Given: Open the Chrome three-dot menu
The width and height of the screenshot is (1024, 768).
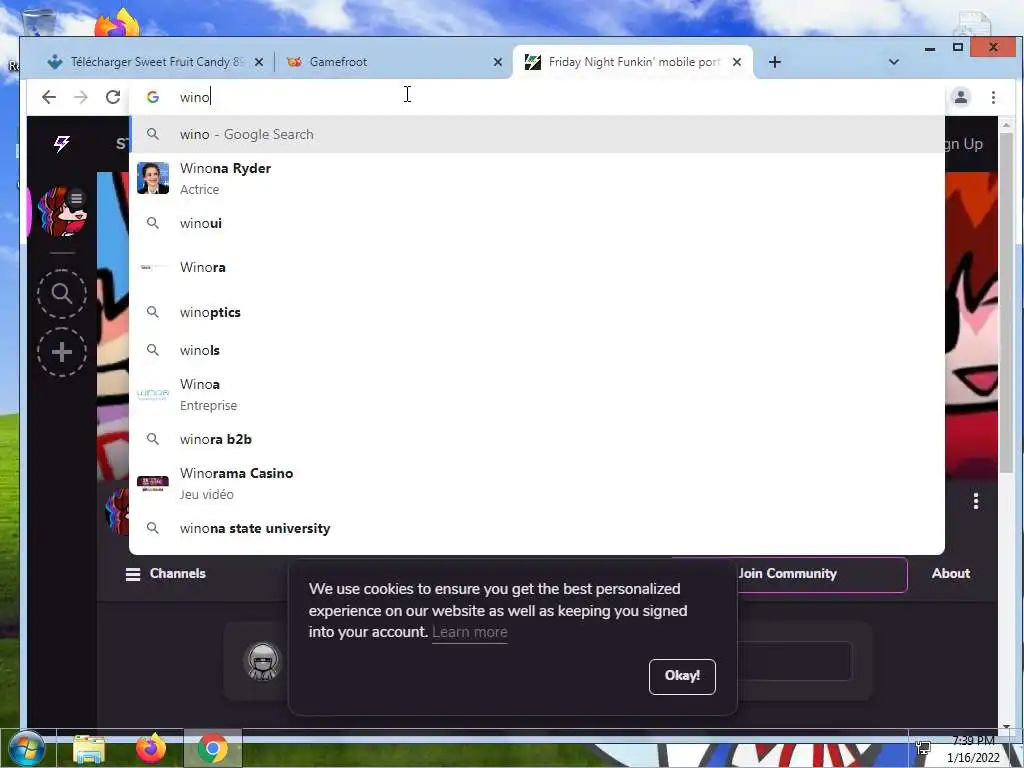Looking at the screenshot, I should tap(993, 97).
